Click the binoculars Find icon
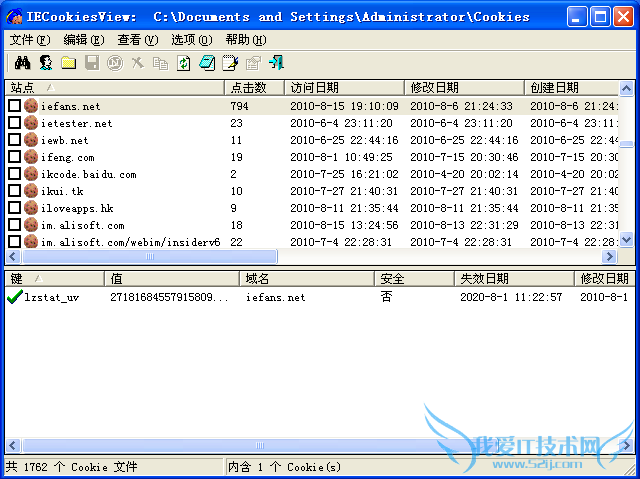Screen dimensions: 640x479 (x=22, y=63)
